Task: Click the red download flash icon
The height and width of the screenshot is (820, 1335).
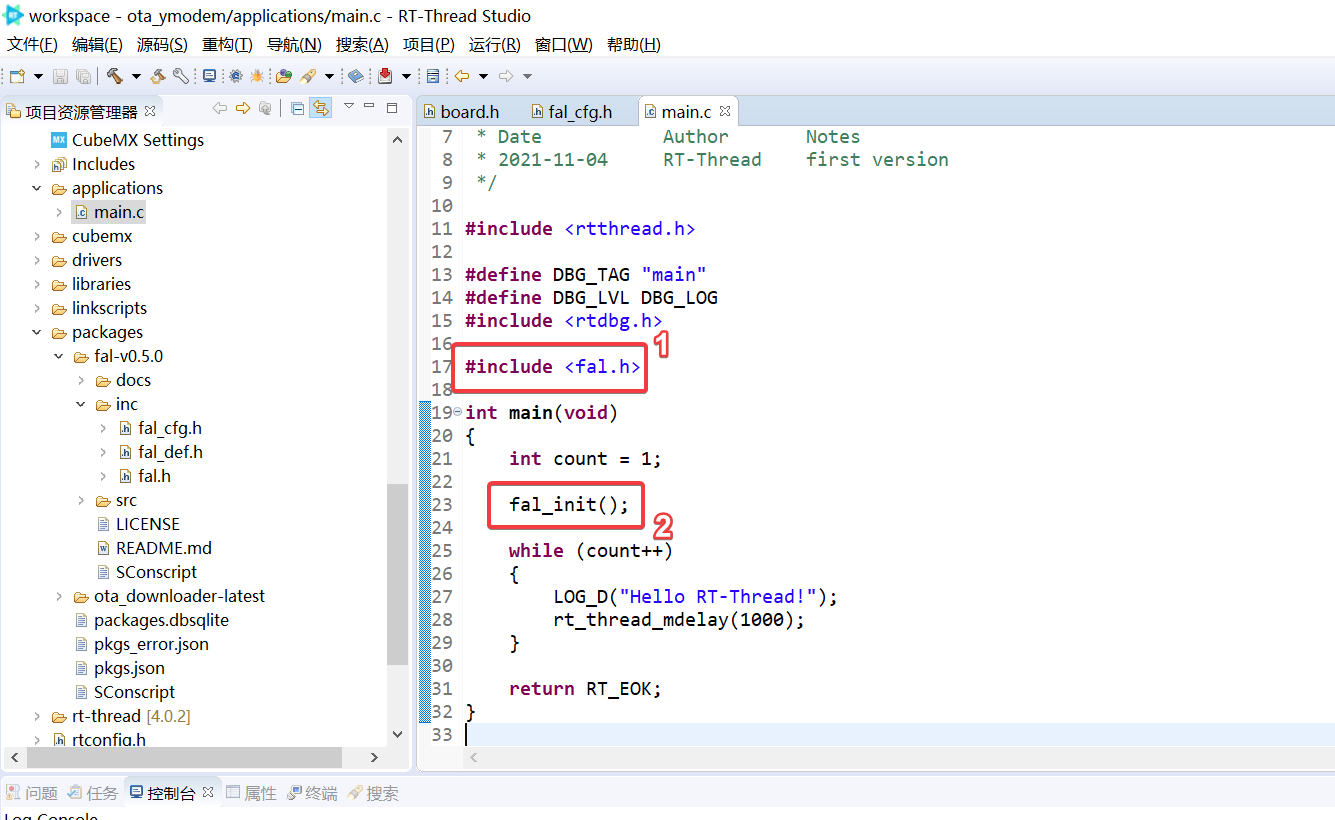Action: (x=385, y=76)
